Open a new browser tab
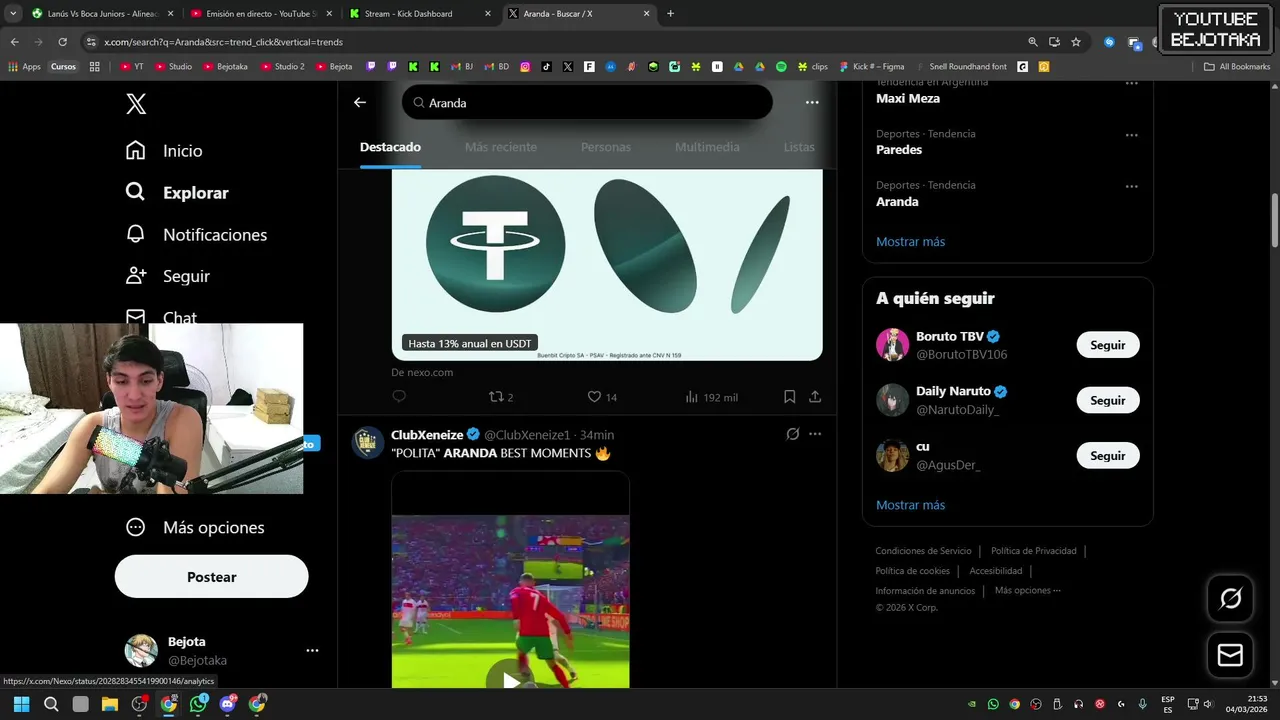This screenshot has width=1280, height=720. point(670,14)
